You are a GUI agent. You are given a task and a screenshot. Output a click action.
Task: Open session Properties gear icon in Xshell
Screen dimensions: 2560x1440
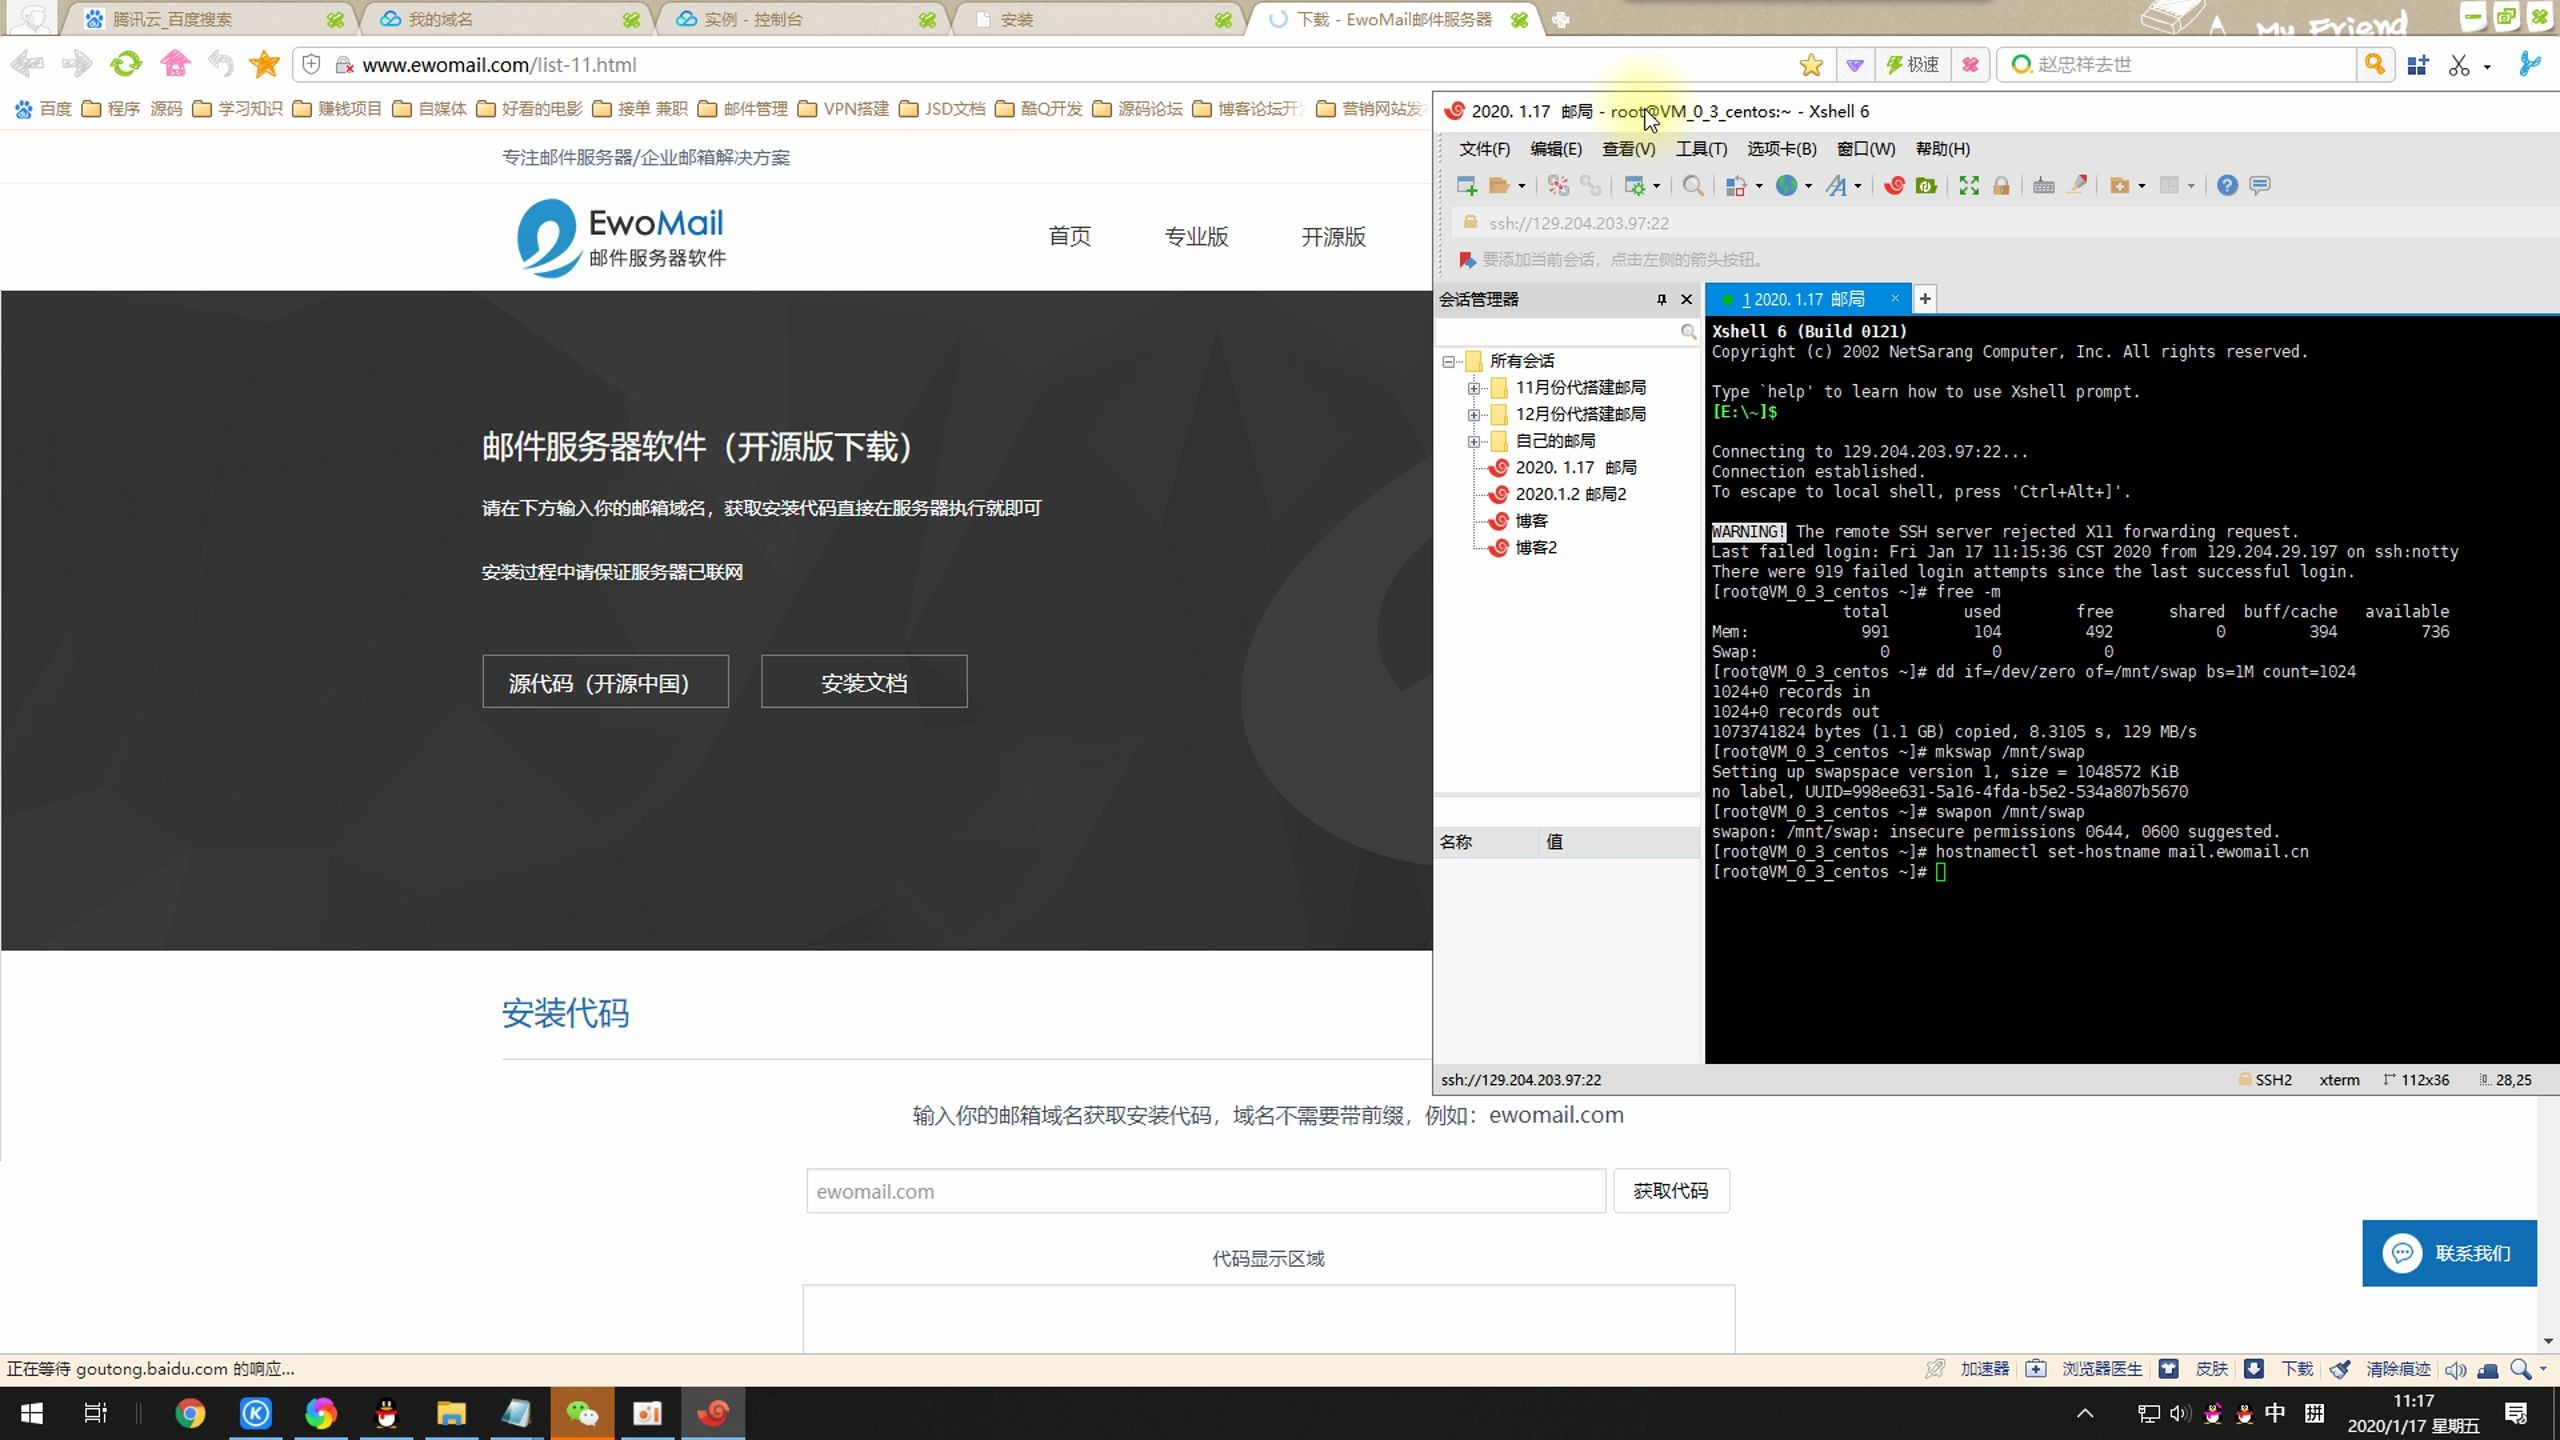(x=1634, y=185)
